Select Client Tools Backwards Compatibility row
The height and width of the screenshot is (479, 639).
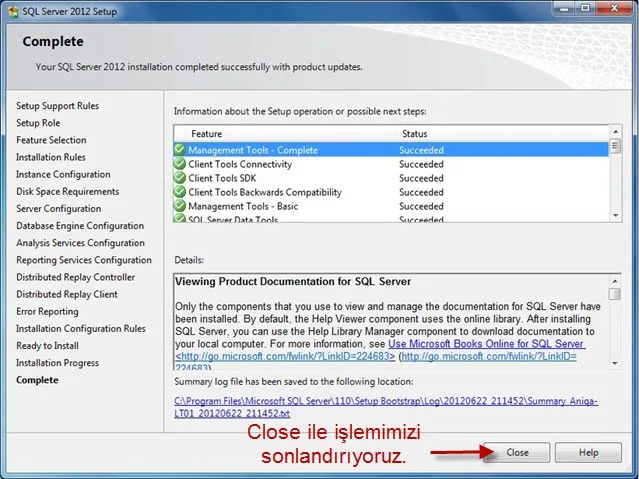coord(391,192)
